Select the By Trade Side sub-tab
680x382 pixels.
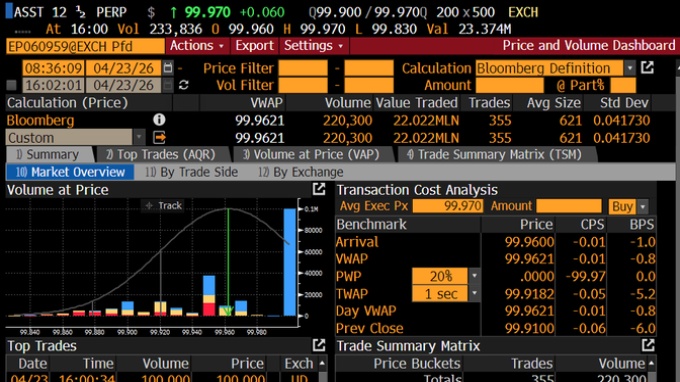(191, 172)
